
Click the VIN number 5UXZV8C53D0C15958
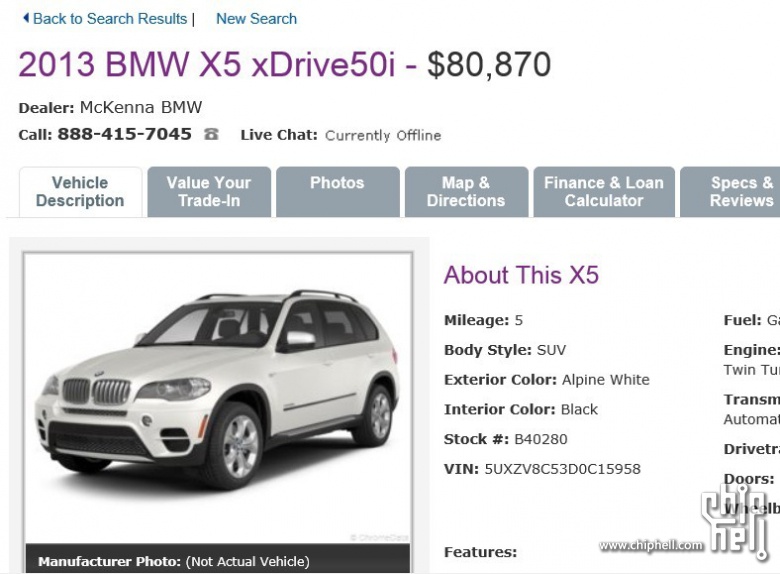(x=562, y=469)
